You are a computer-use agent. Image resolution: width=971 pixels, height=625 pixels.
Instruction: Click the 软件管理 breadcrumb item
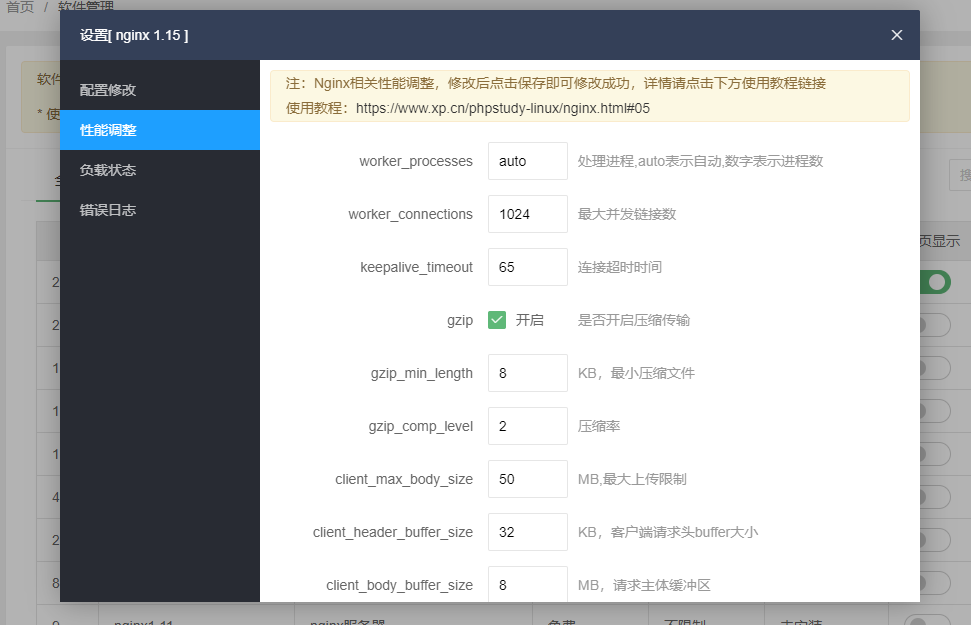[86, 7]
